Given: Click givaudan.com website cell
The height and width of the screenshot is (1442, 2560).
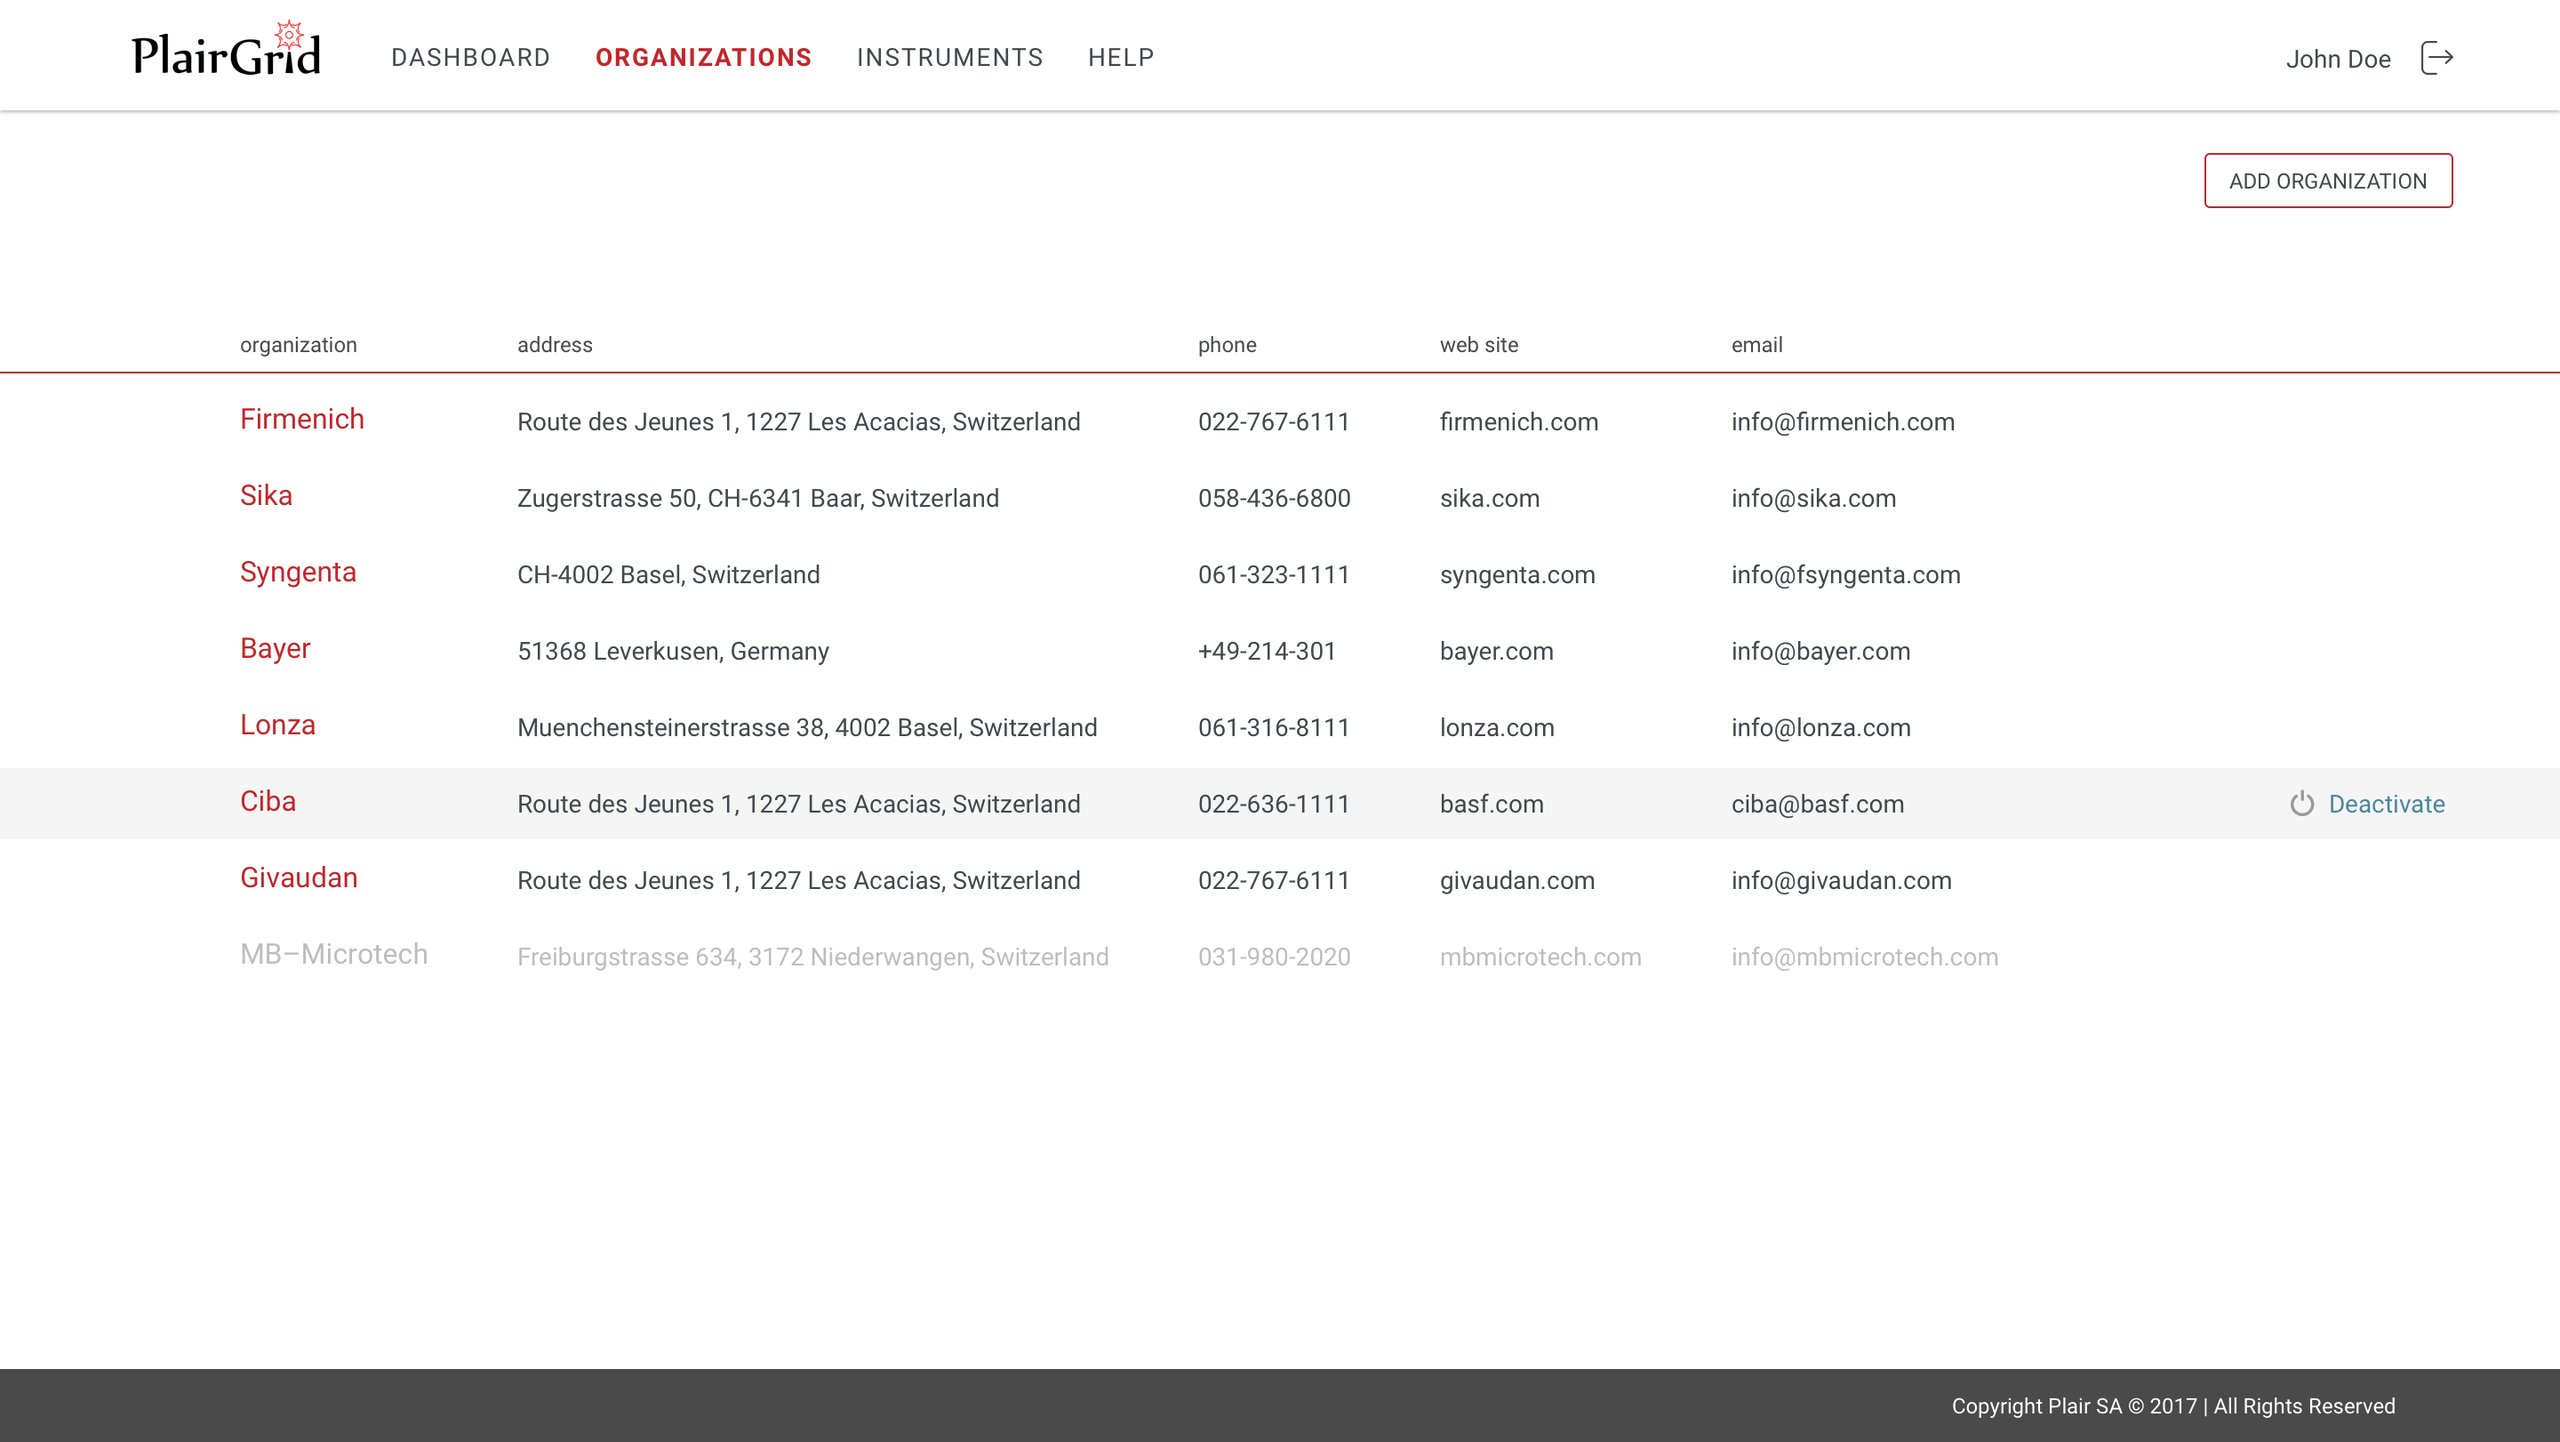Looking at the screenshot, I should (x=1517, y=881).
